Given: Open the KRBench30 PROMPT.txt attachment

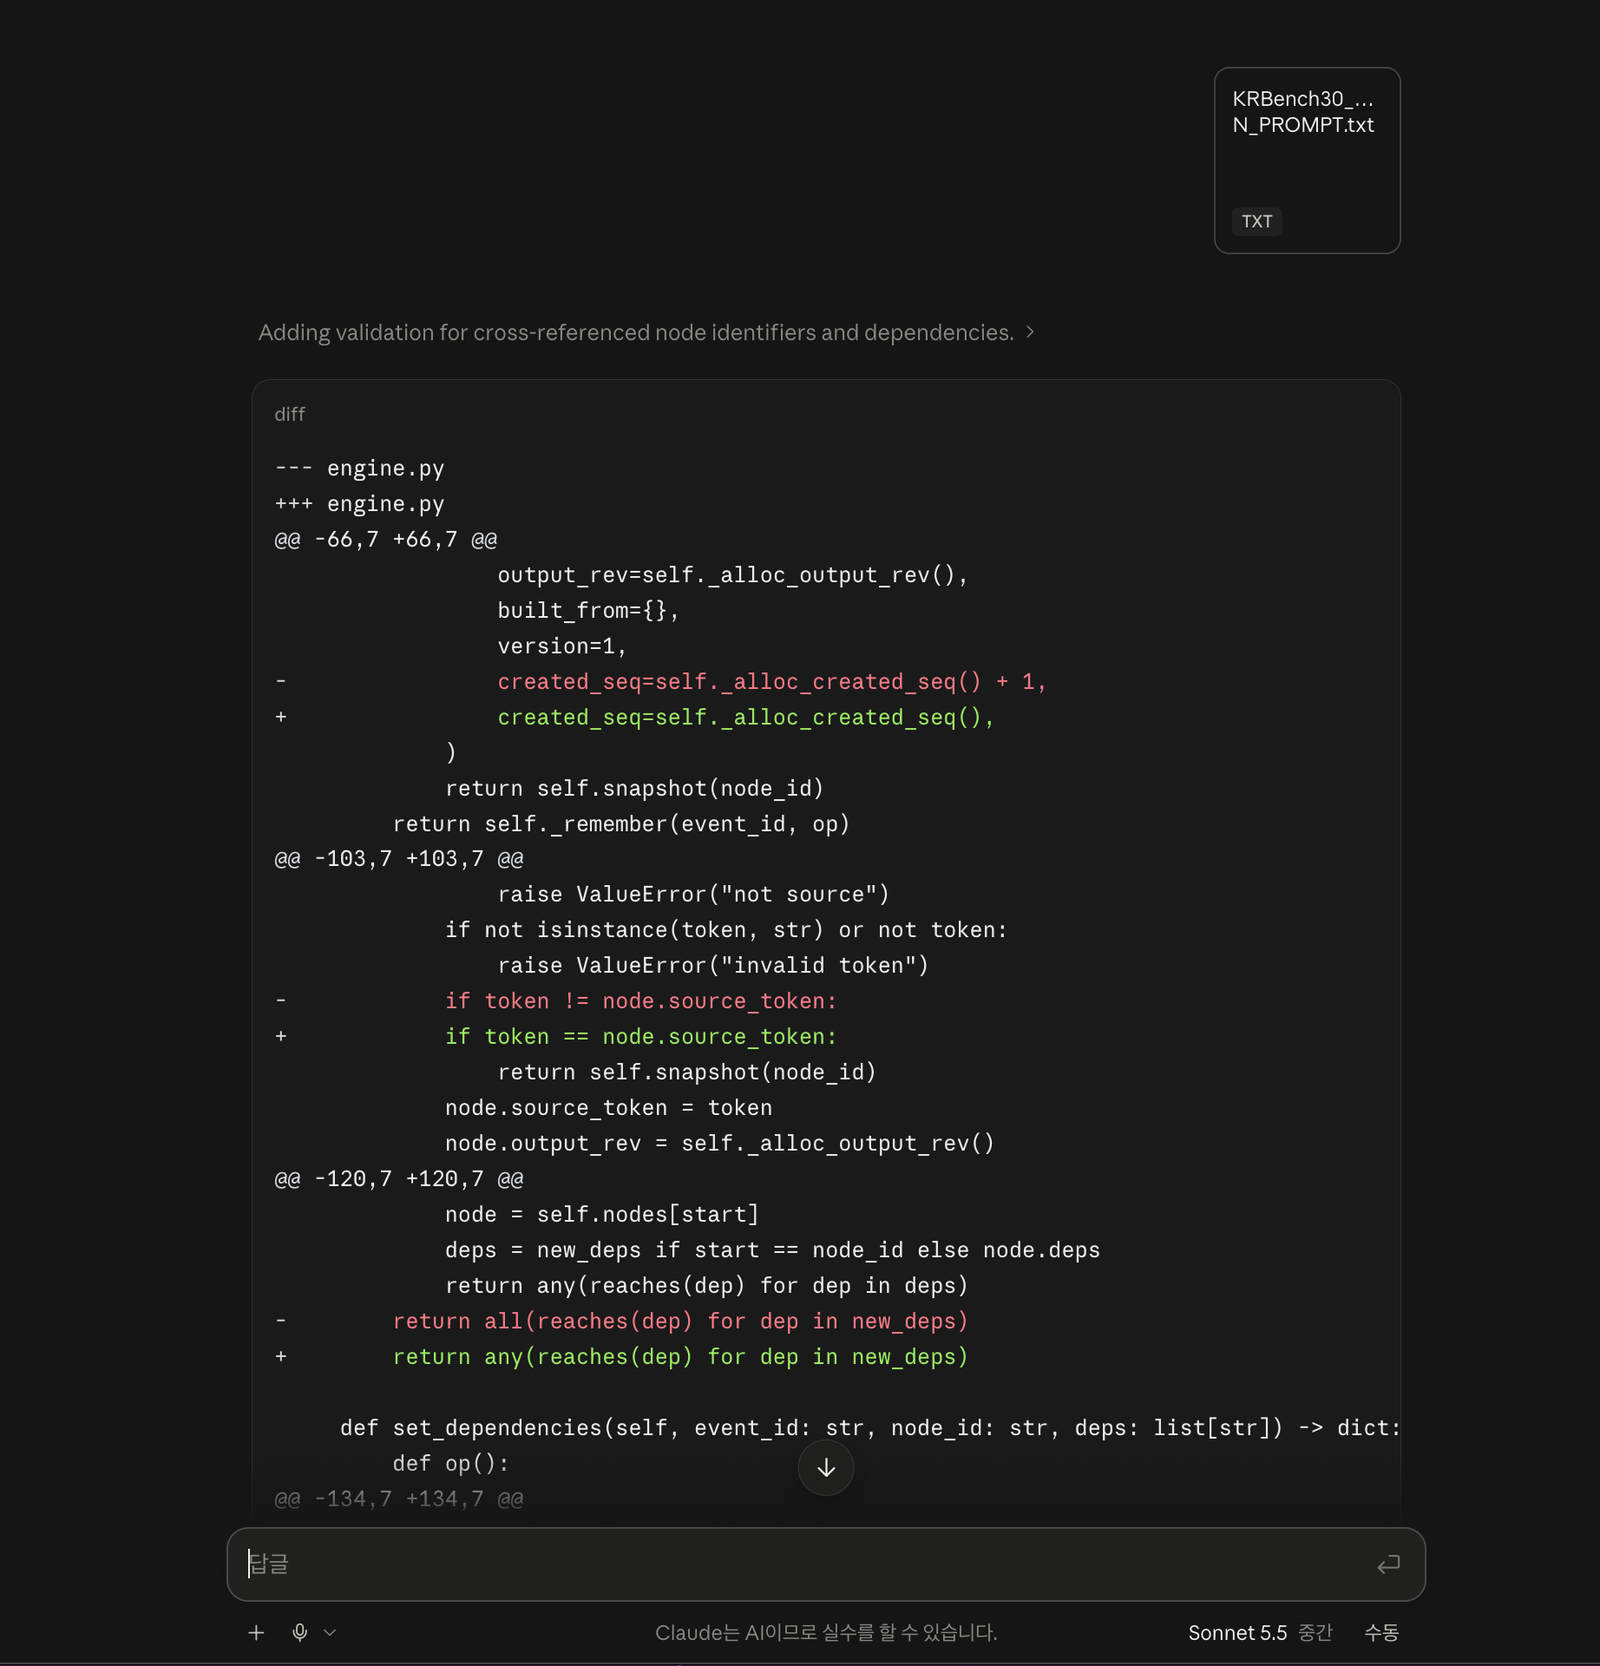Looking at the screenshot, I should coord(1307,160).
